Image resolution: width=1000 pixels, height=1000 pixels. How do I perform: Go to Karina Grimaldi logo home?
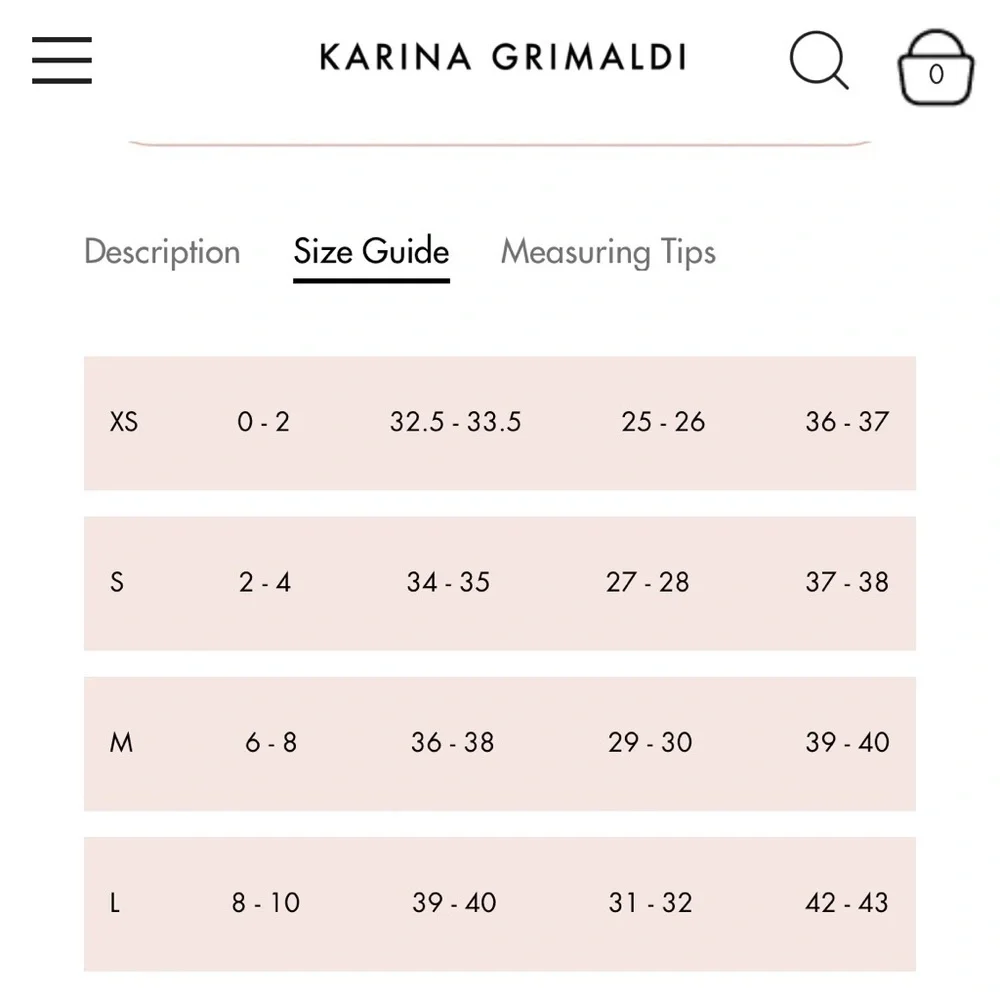(x=503, y=57)
